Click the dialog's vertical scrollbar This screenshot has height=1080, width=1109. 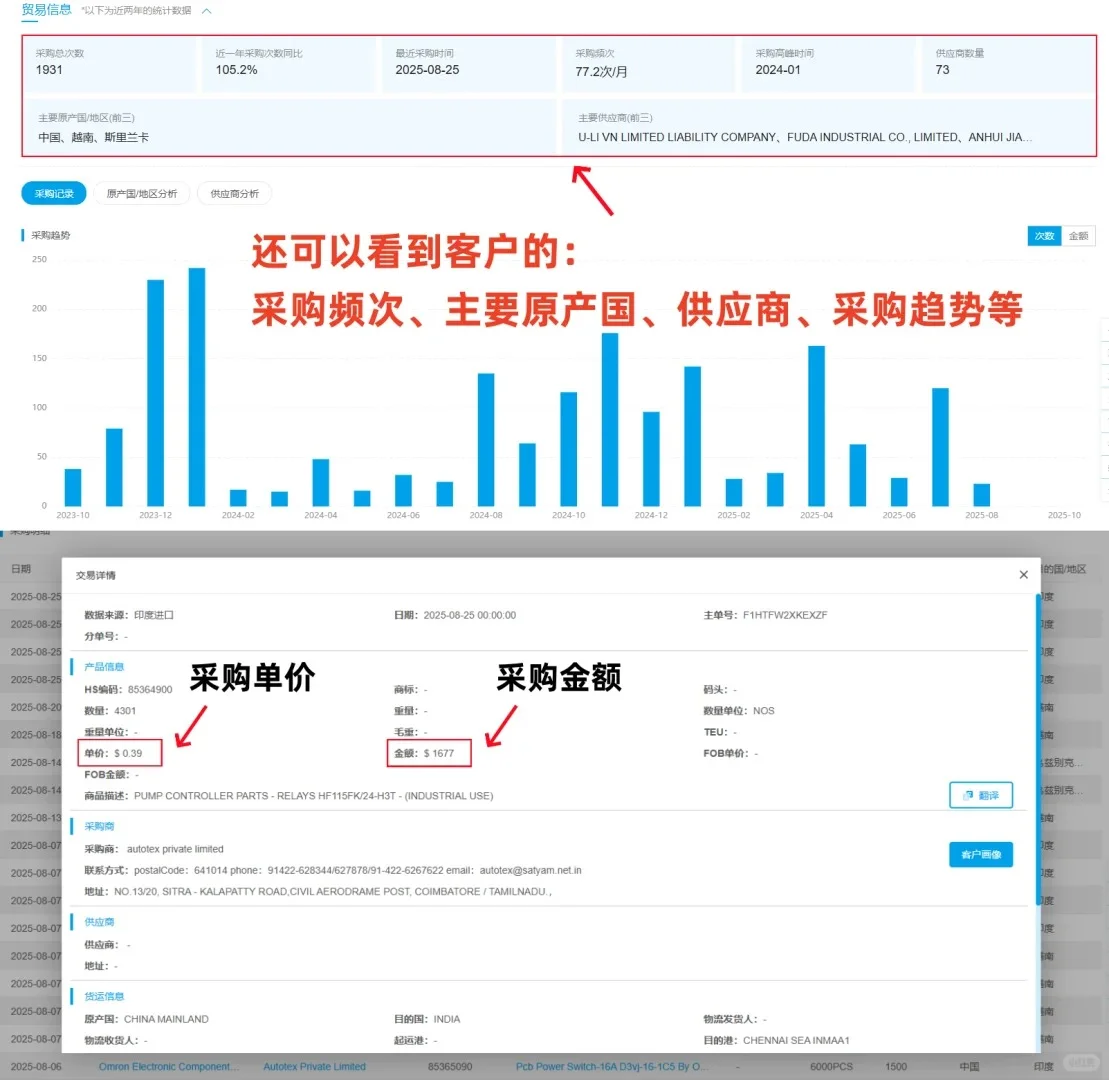[1038, 750]
